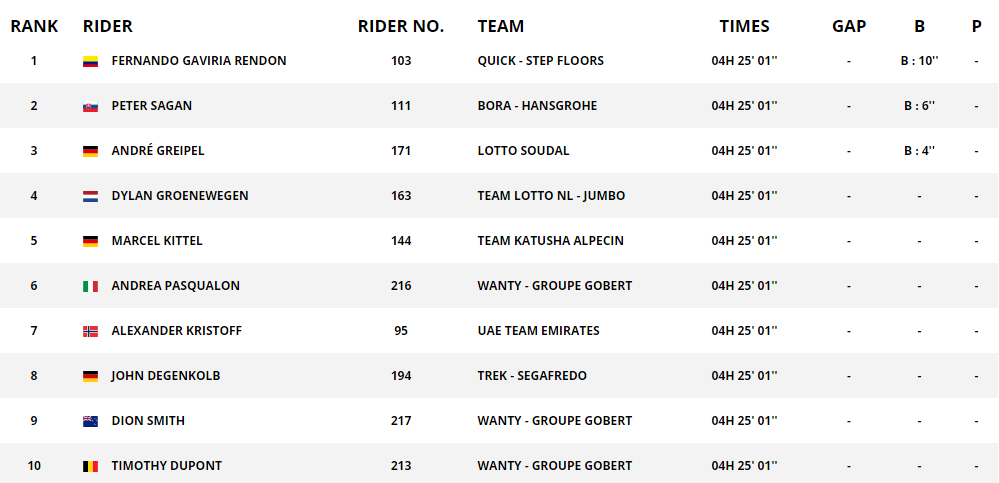This screenshot has width=999, height=483.
Task: Click the German flag next to André Greipel
Action: click(90, 152)
